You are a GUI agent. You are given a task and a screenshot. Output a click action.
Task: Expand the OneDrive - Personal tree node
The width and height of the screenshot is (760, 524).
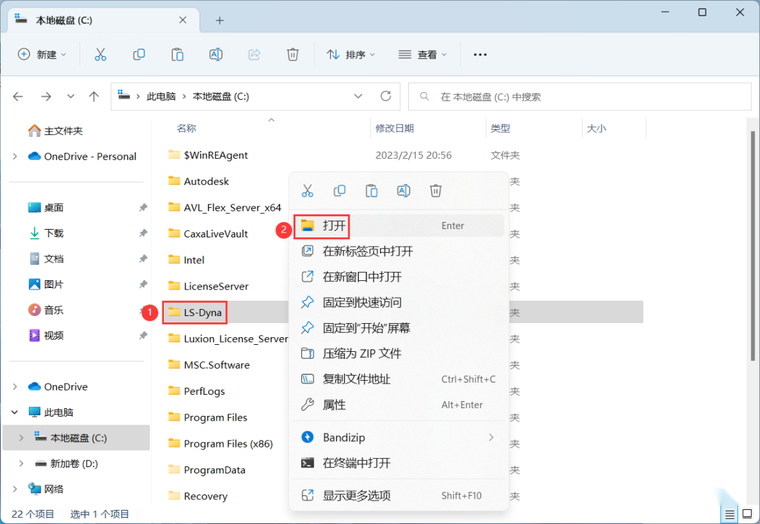click(x=15, y=156)
